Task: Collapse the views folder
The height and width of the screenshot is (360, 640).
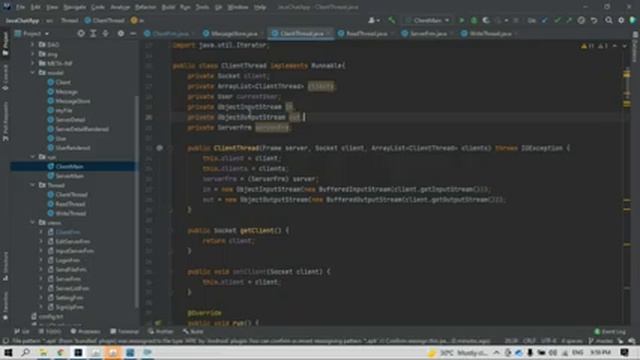Action: (33, 223)
